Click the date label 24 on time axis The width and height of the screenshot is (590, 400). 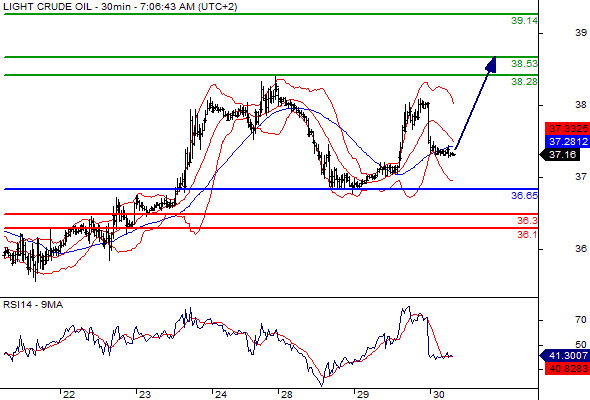pos(220,395)
